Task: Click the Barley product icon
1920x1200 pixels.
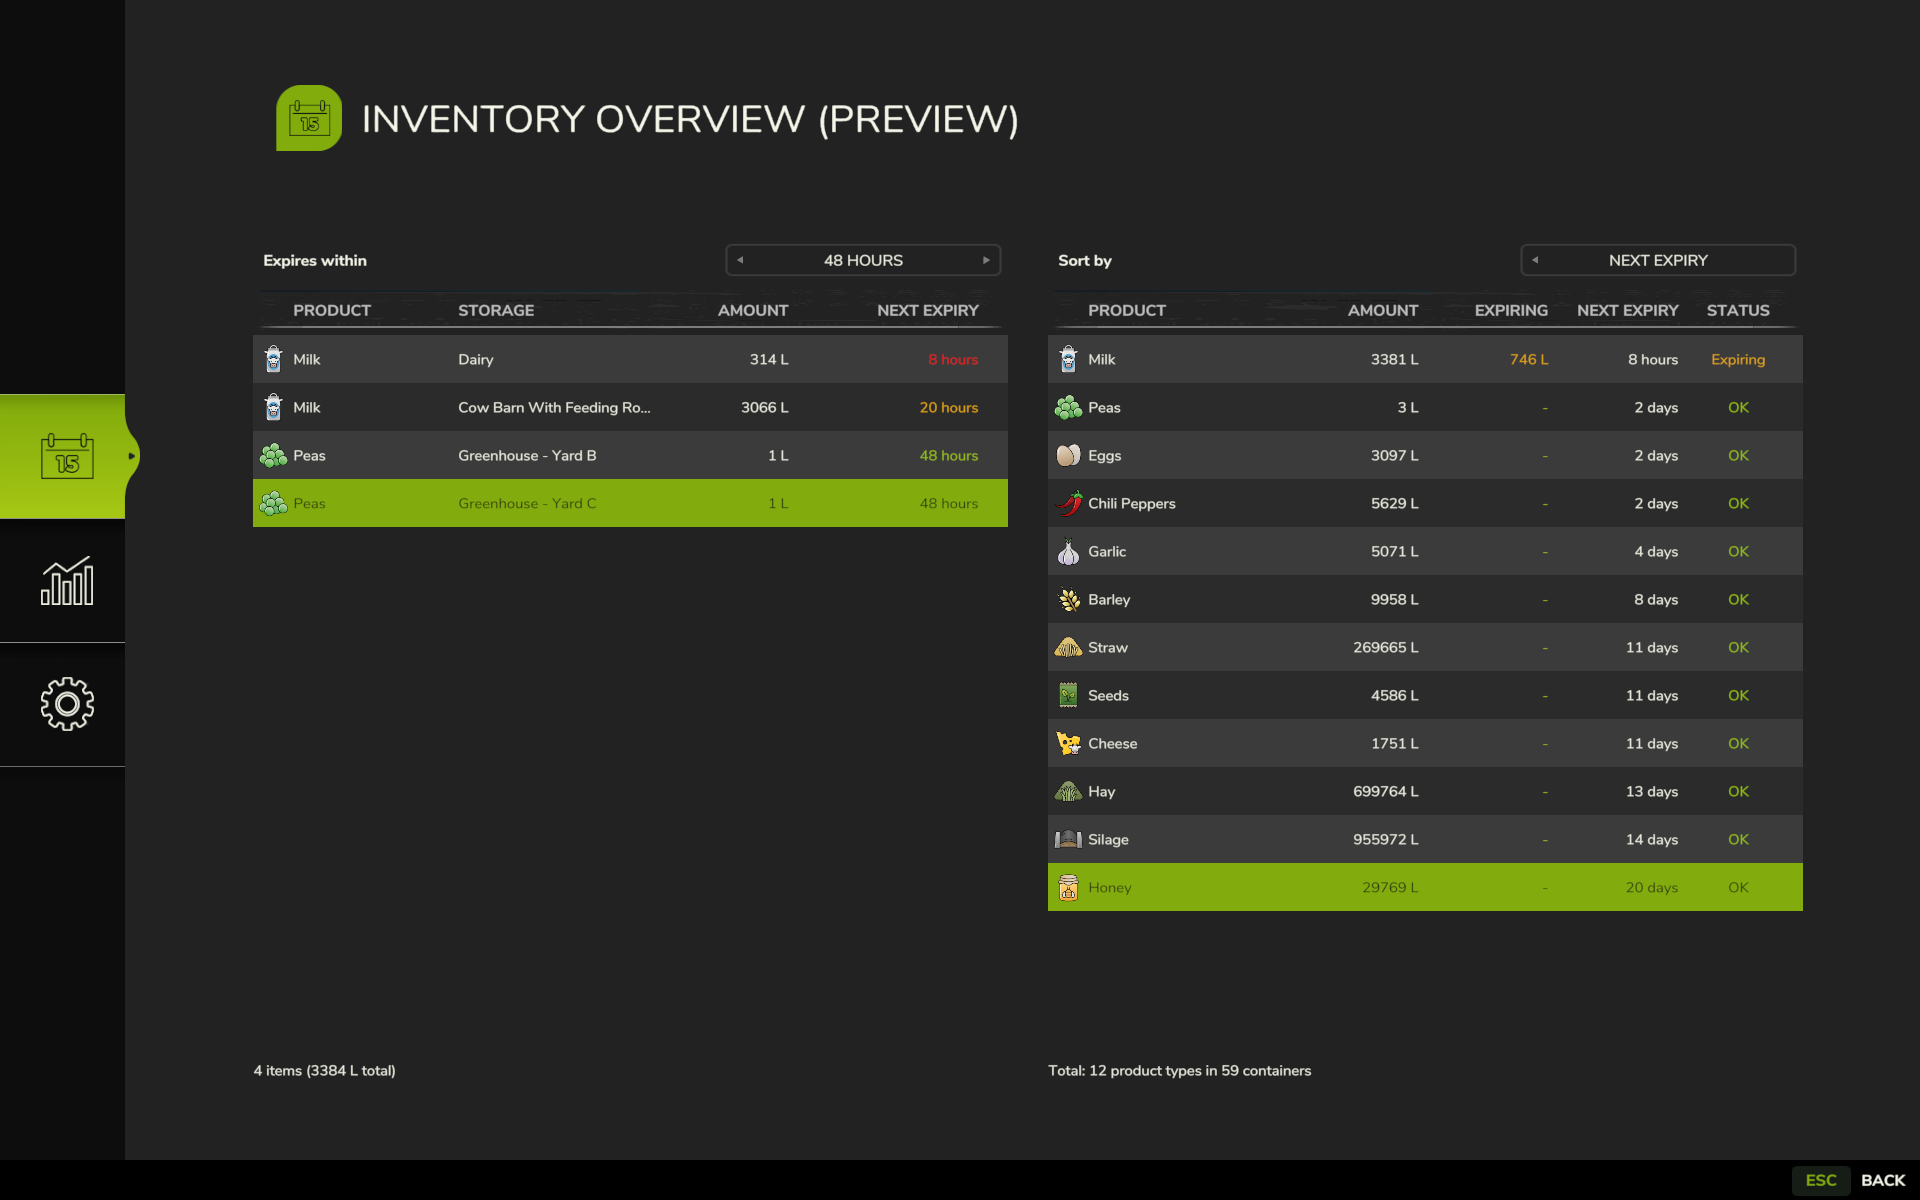Action: 1068,599
